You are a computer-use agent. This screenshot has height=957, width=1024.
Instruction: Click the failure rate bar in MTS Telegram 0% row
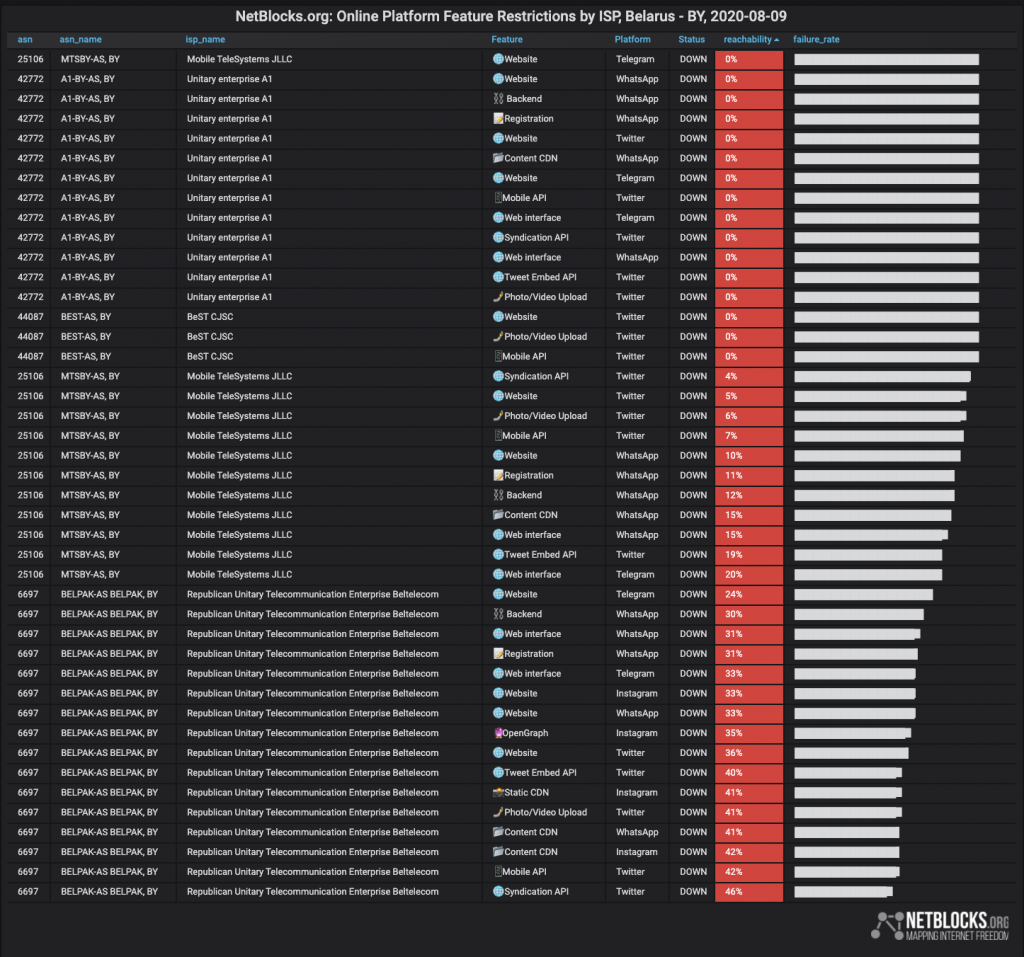tap(886, 59)
